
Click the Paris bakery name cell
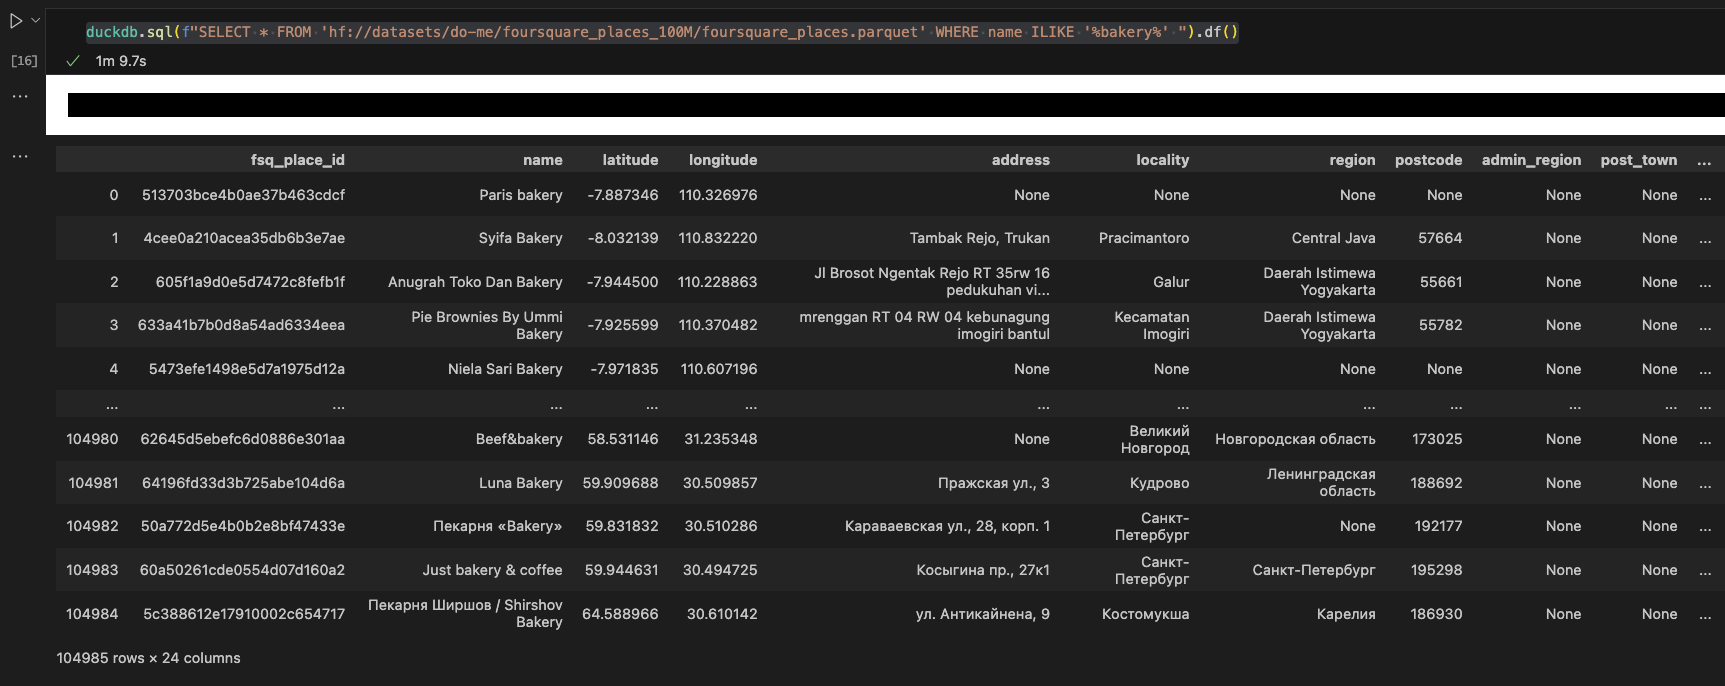click(520, 195)
